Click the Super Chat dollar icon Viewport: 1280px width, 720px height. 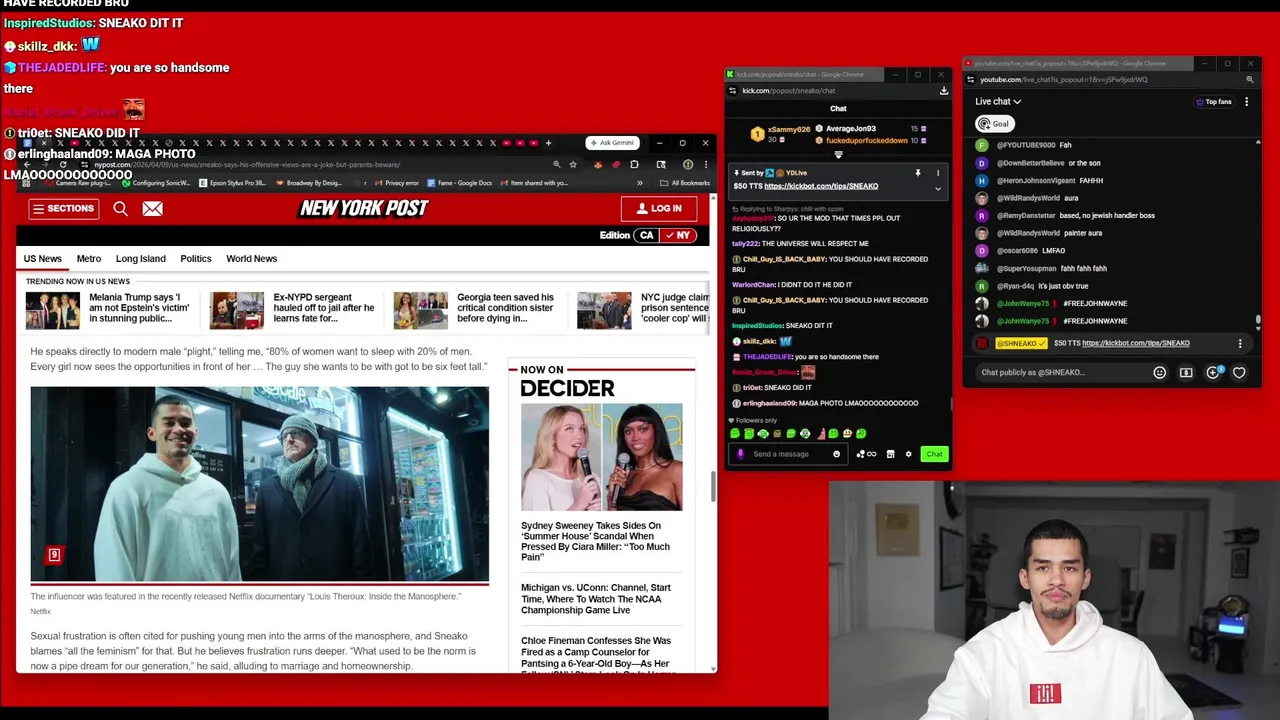[x=1186, y=372]
